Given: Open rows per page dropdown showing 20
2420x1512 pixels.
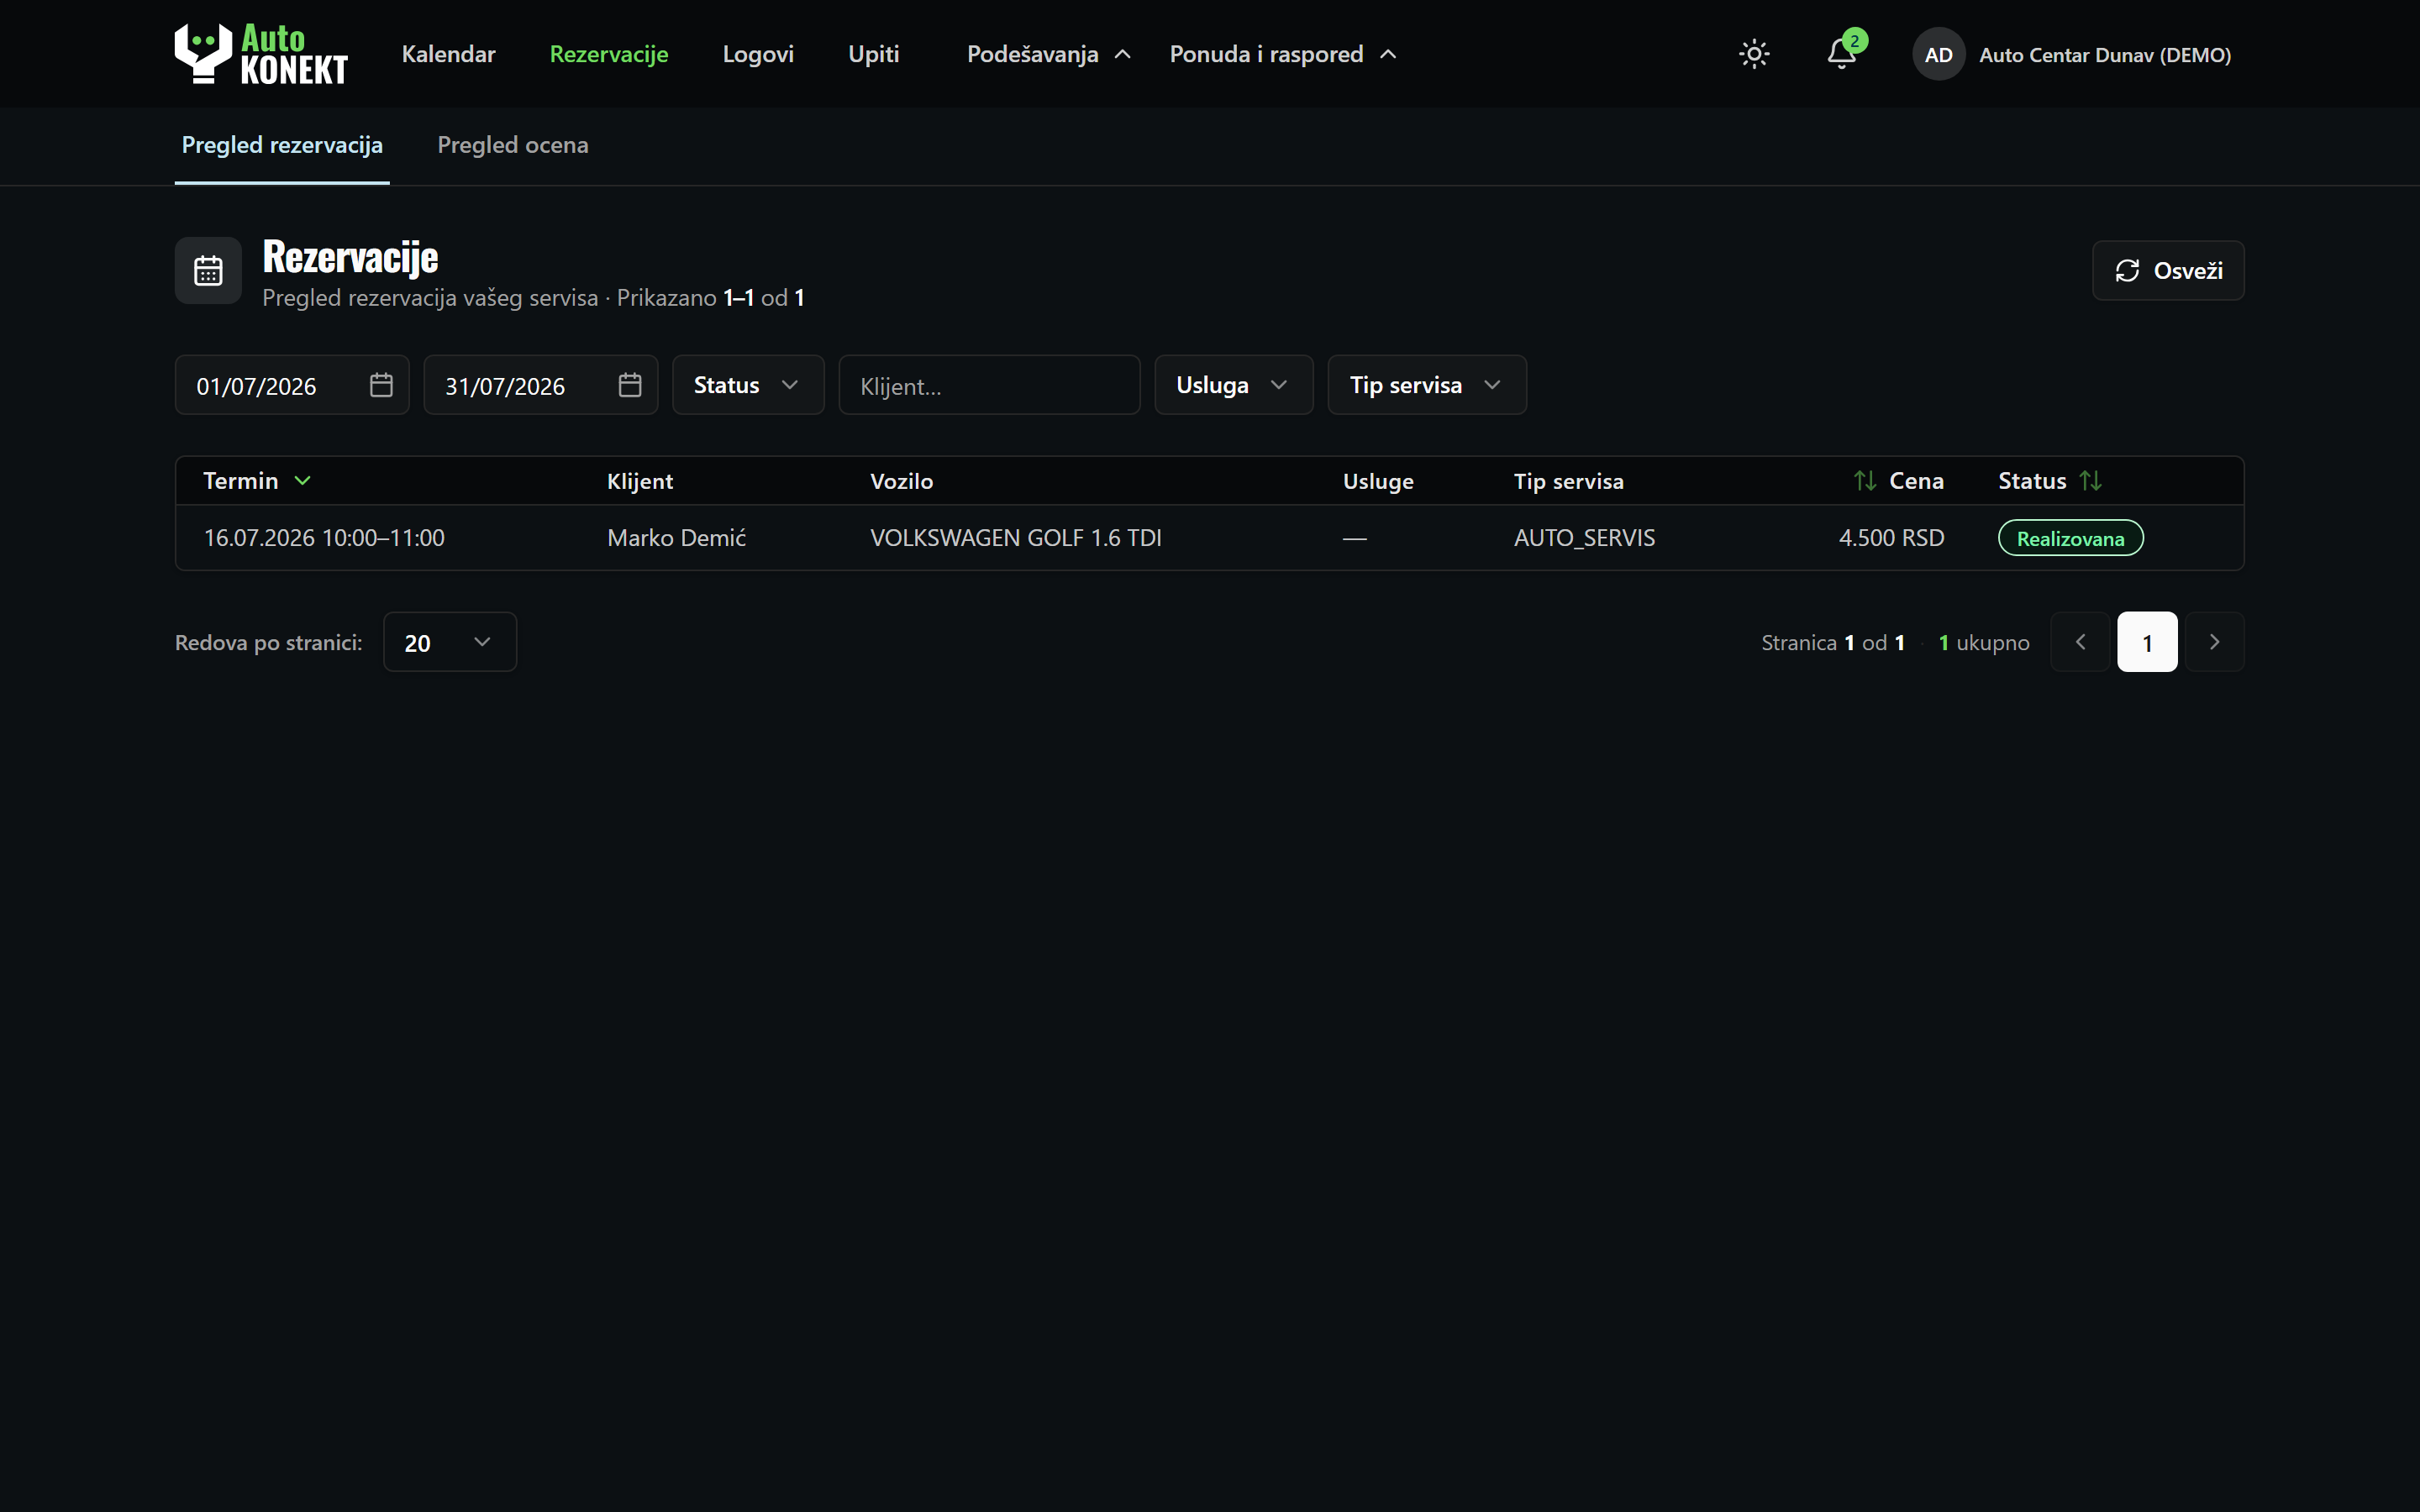Looking at the screenshot, I should coord(450,642).
